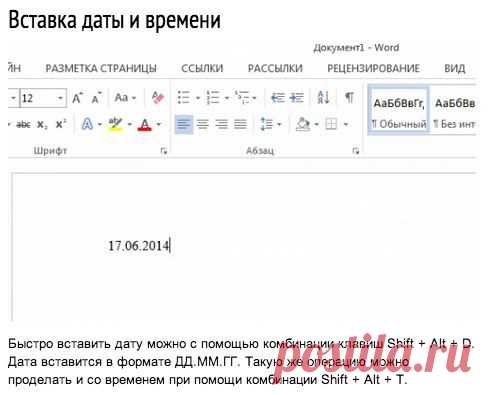Apply numbered list formatting
This screenshot has width=491, height=395.
pos(213,98)
